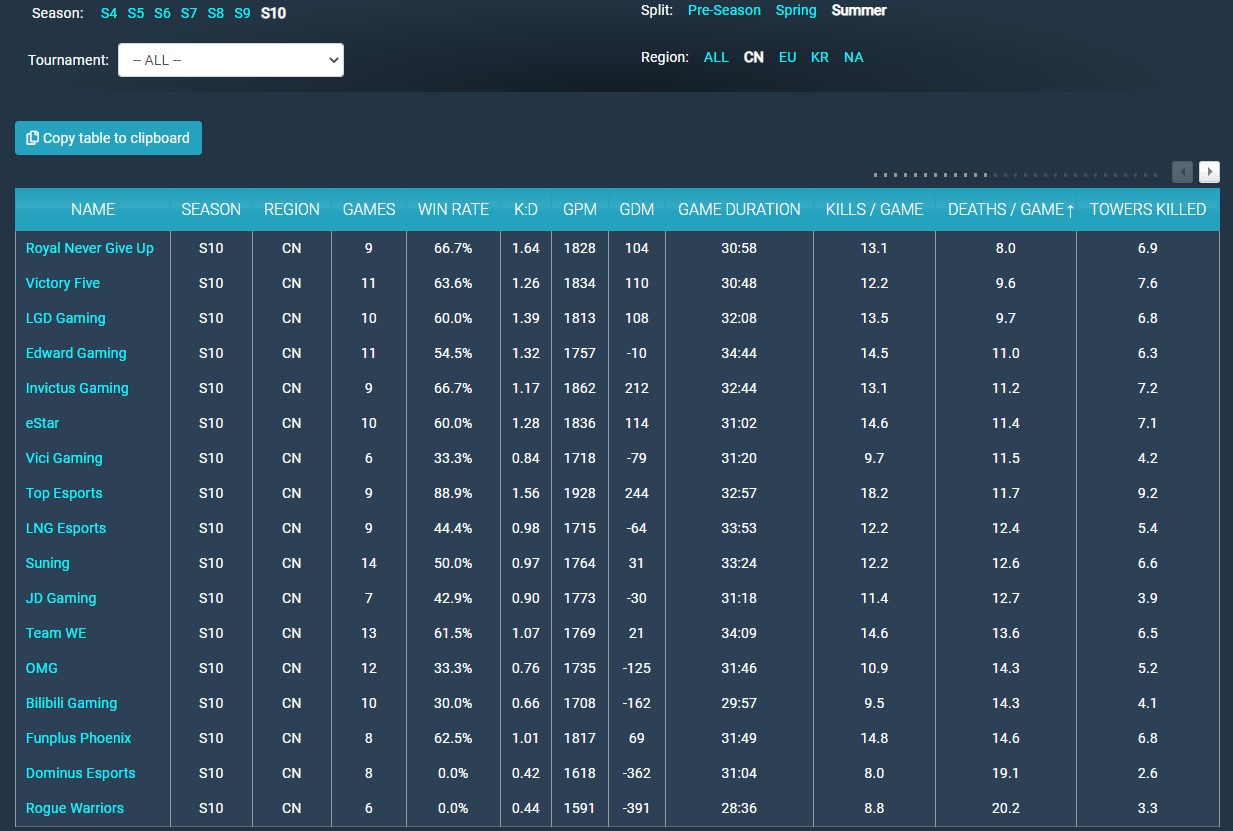The width and height of the screenshot is (1233, 831).
Task: Filter region to ALL
Action: (716, 57)
